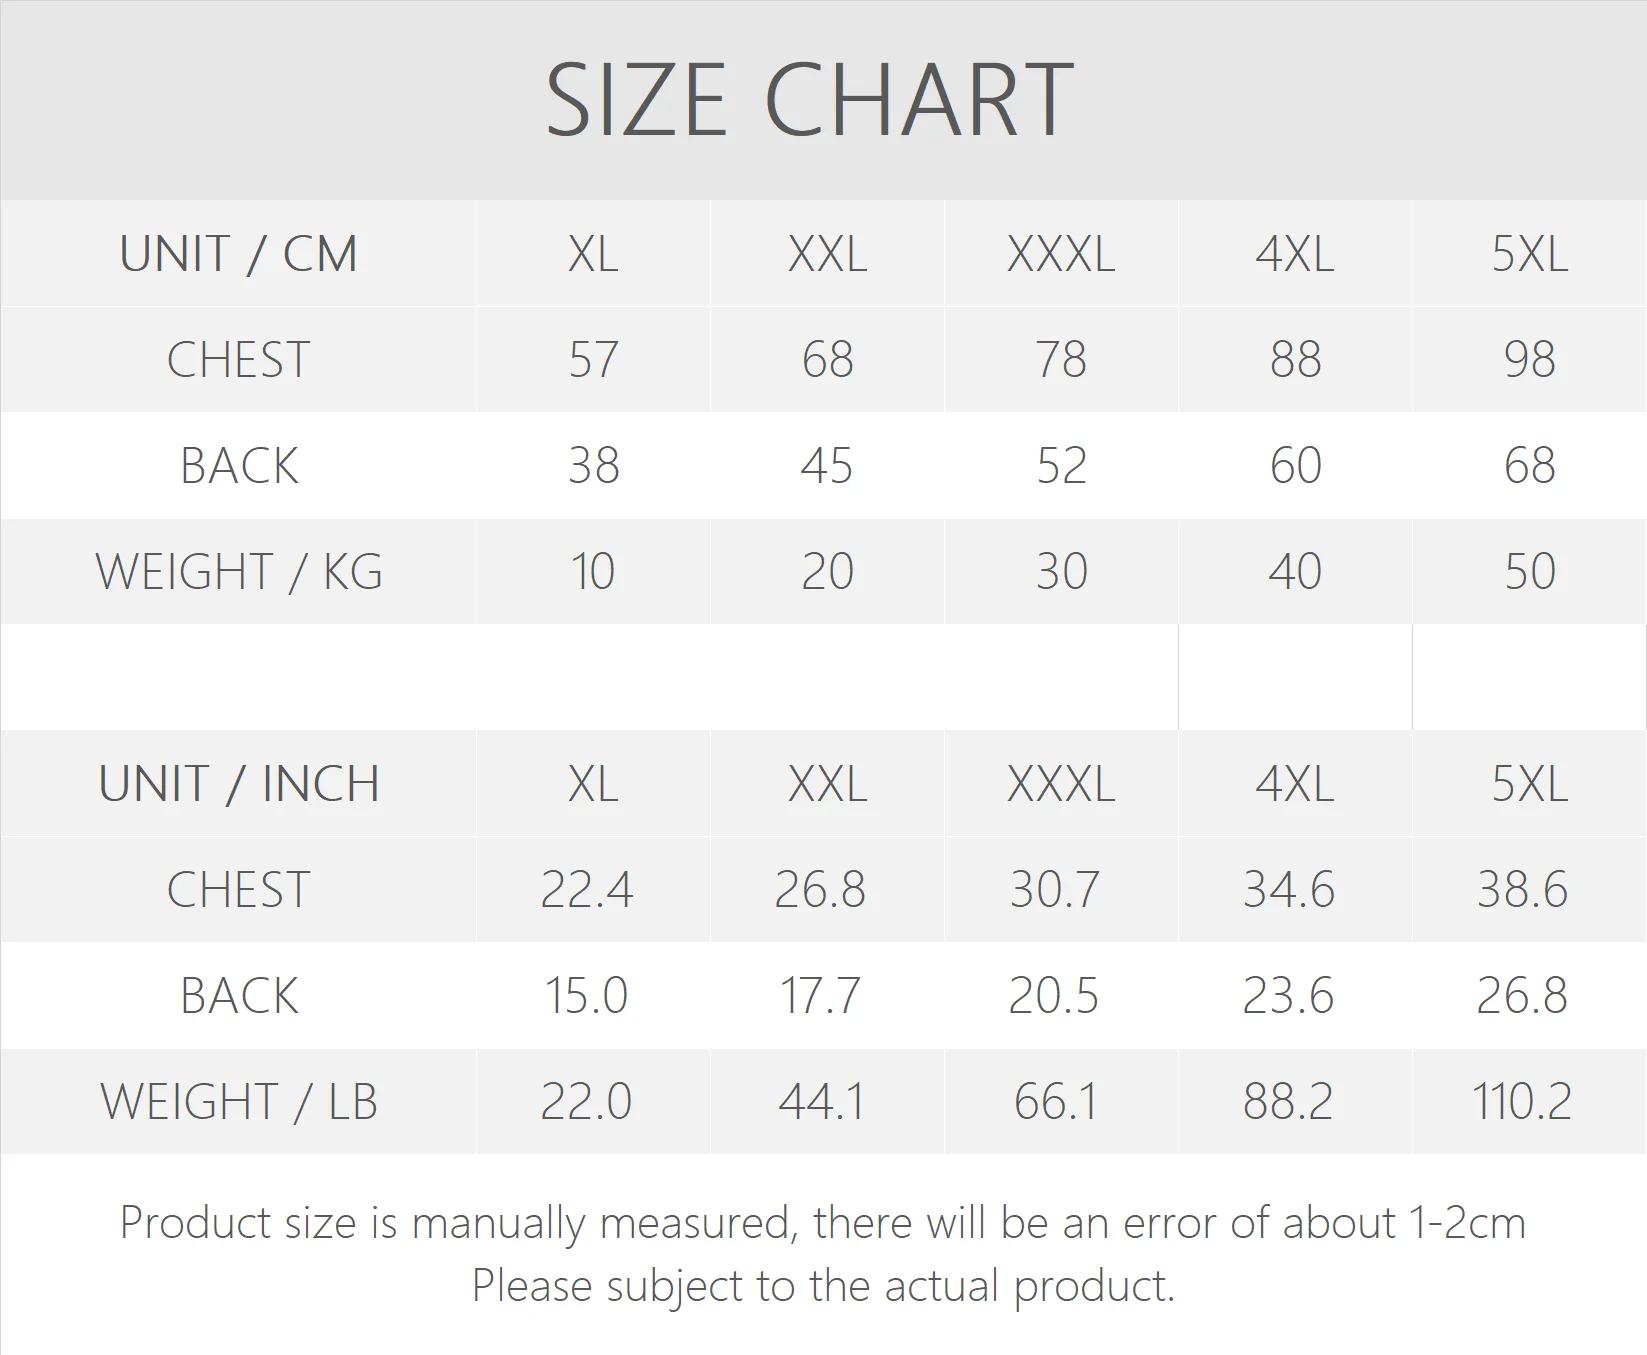Click the SIZE CHART title
Viewport: 1647px width, 1355px height.
pos(809,100)
